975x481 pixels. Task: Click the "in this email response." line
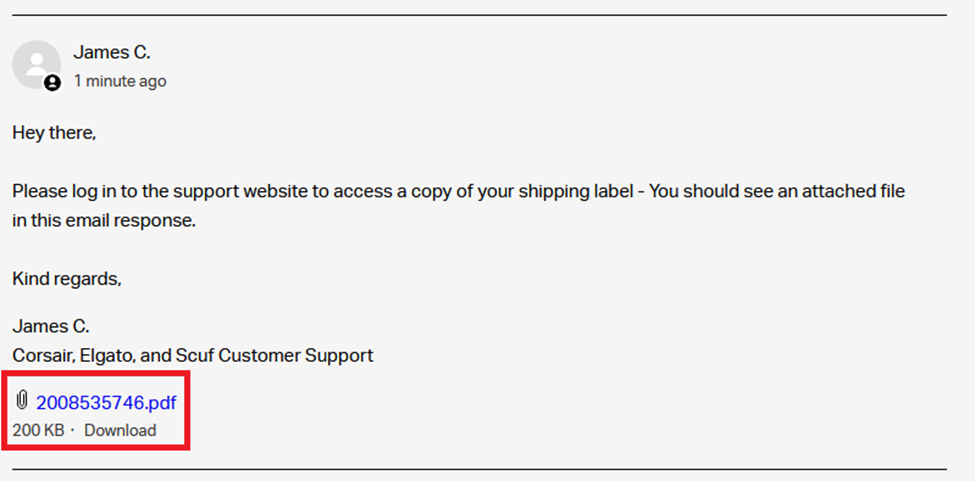(104, 221)
